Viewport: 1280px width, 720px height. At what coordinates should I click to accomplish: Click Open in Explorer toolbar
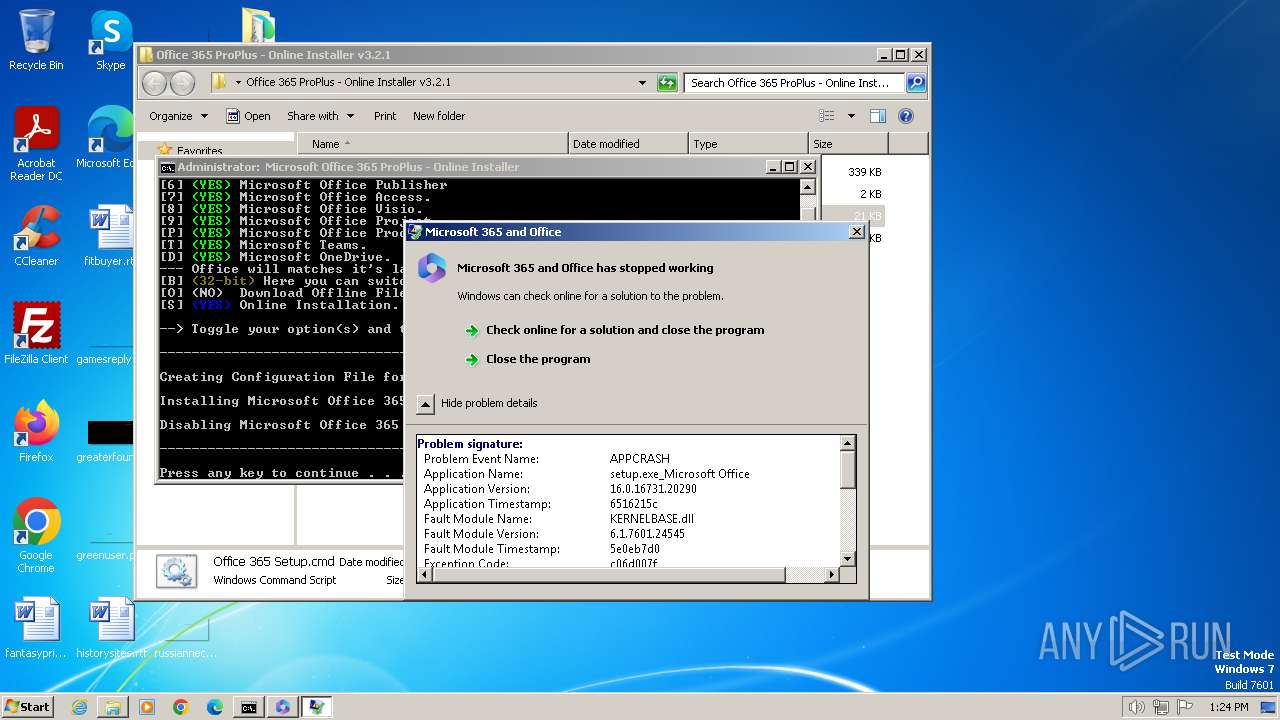248,116
